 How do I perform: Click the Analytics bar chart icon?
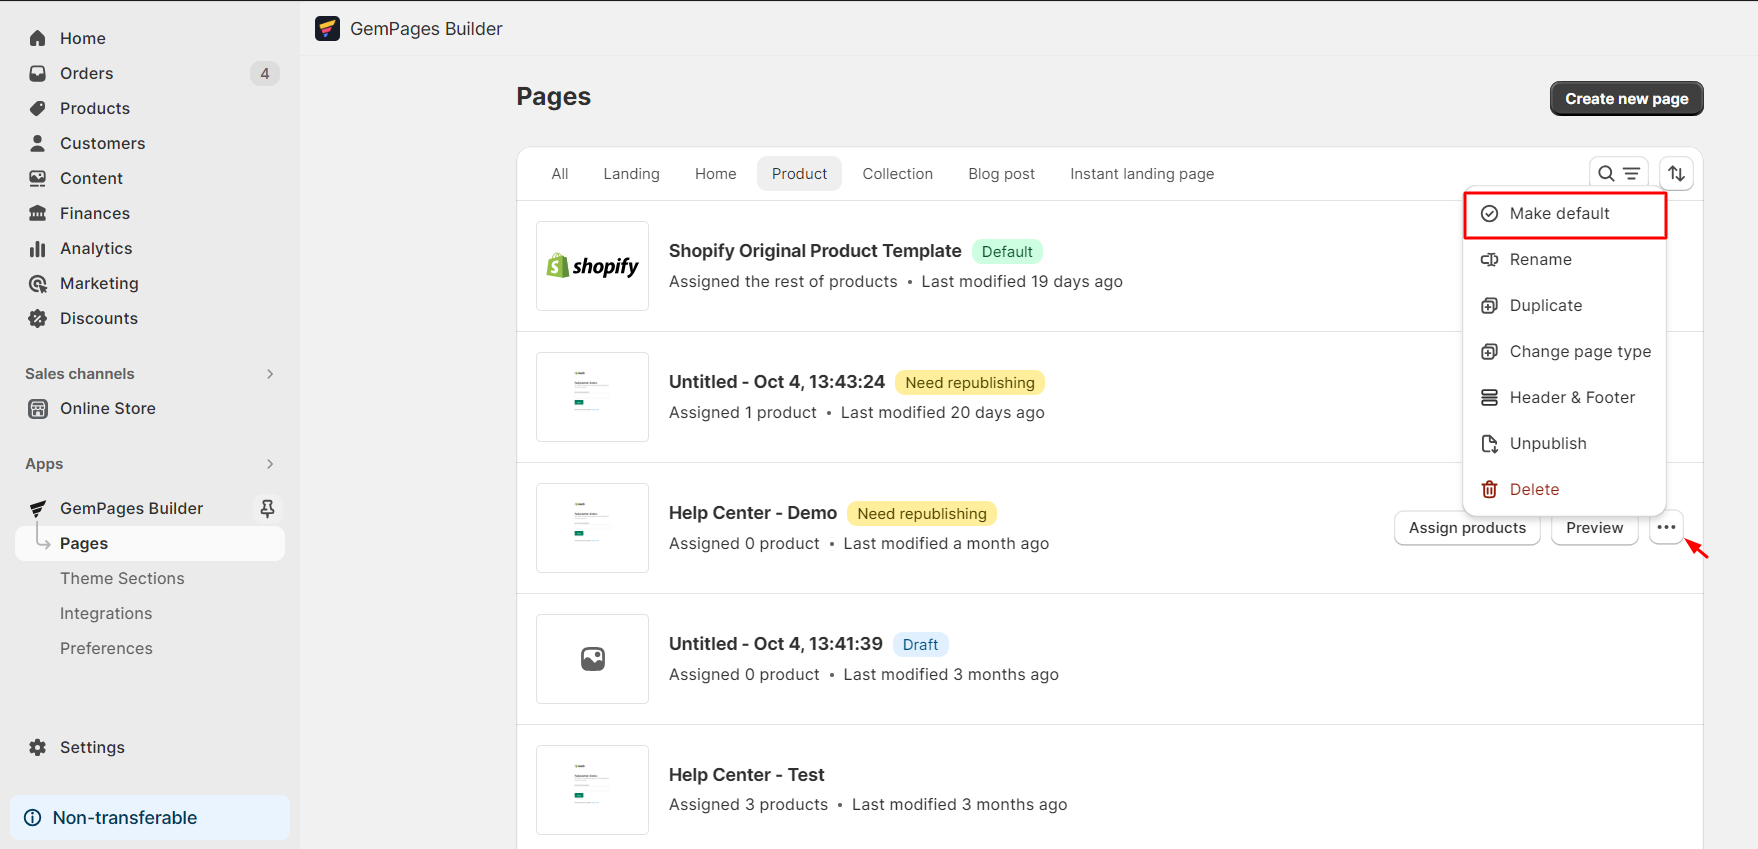(x=38, y=248)
